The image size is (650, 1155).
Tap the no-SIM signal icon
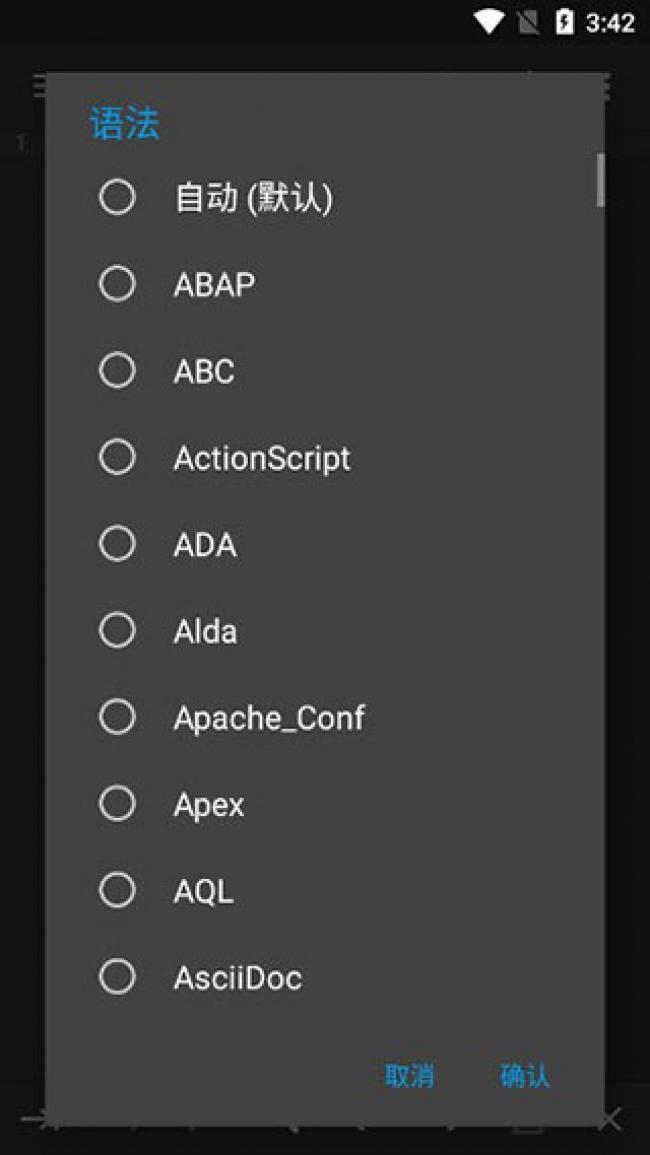(528, 22)
